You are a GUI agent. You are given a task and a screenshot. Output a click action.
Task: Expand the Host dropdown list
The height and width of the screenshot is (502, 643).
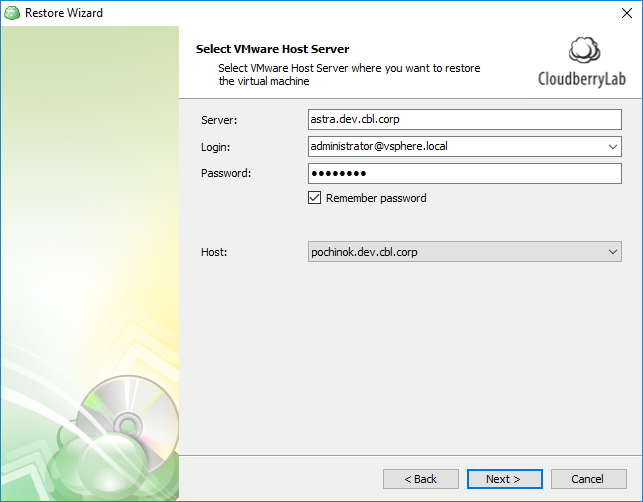point(613,251)
